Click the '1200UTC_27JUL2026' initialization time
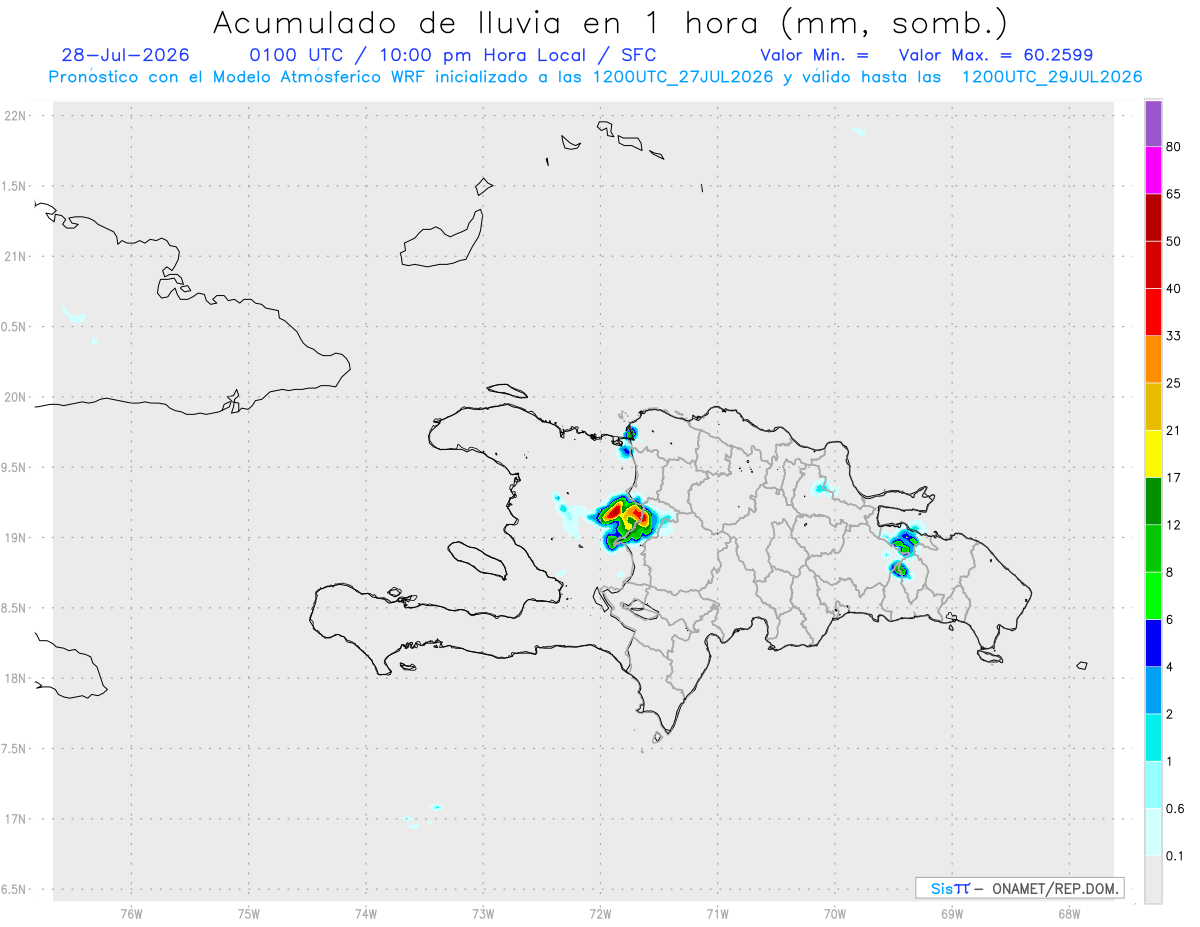1200x927 pixels. pyautogui.click(x=683, y=77)
